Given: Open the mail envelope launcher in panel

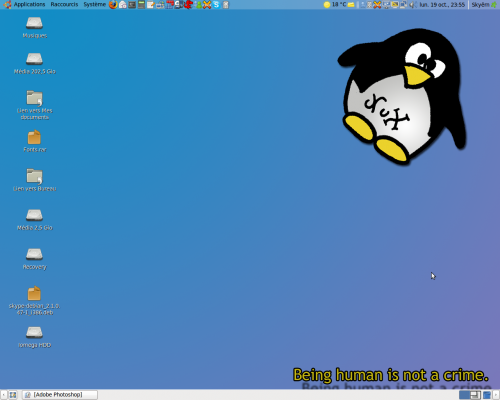Looking at the screenshot, I should click(123, 5).
